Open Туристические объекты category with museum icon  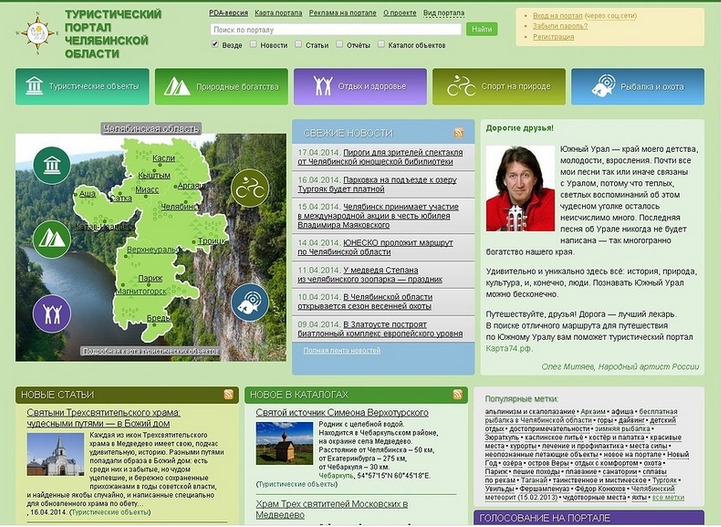tap(82, 86)
